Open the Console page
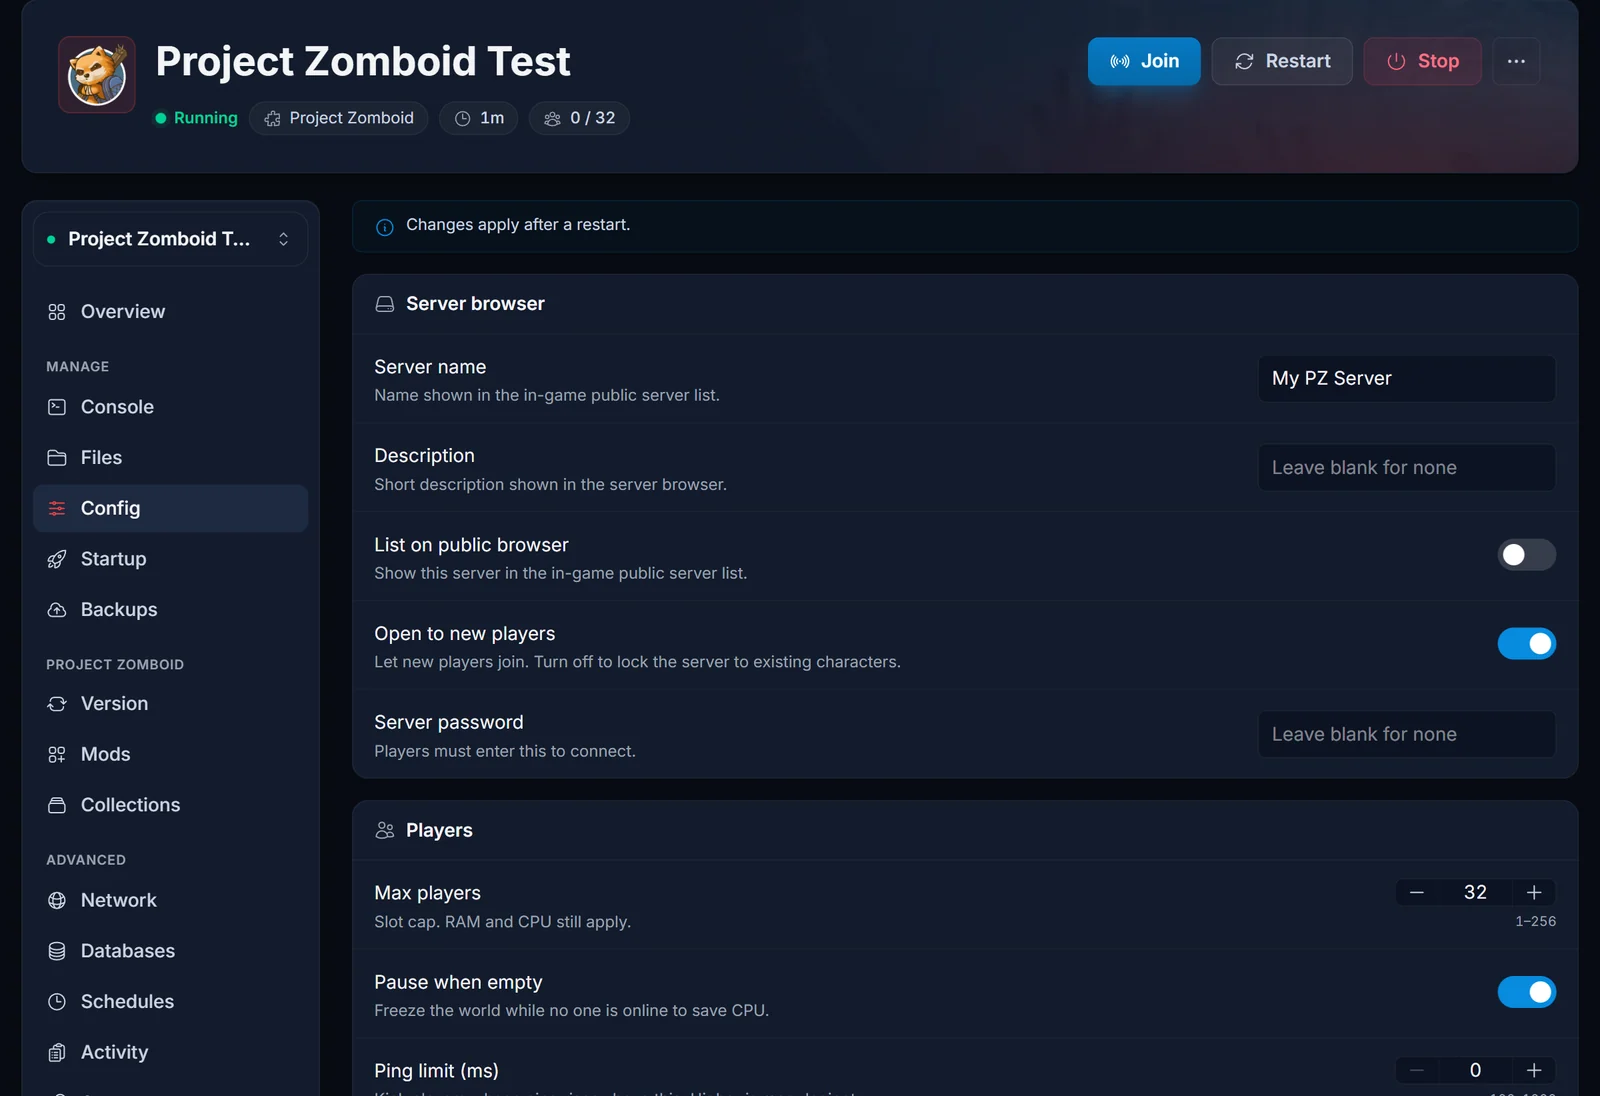This screenshot has width=1600, height=1096. tap(170, 407)
